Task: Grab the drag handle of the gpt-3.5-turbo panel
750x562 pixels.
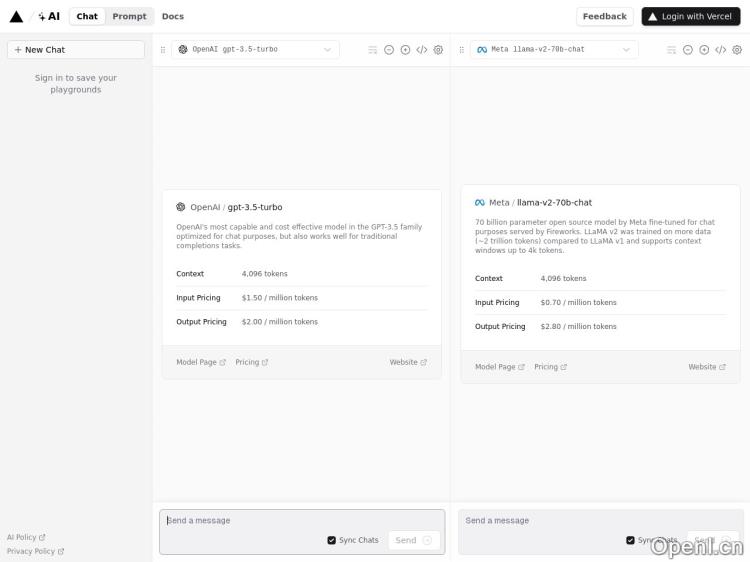Action: [163, 50]
